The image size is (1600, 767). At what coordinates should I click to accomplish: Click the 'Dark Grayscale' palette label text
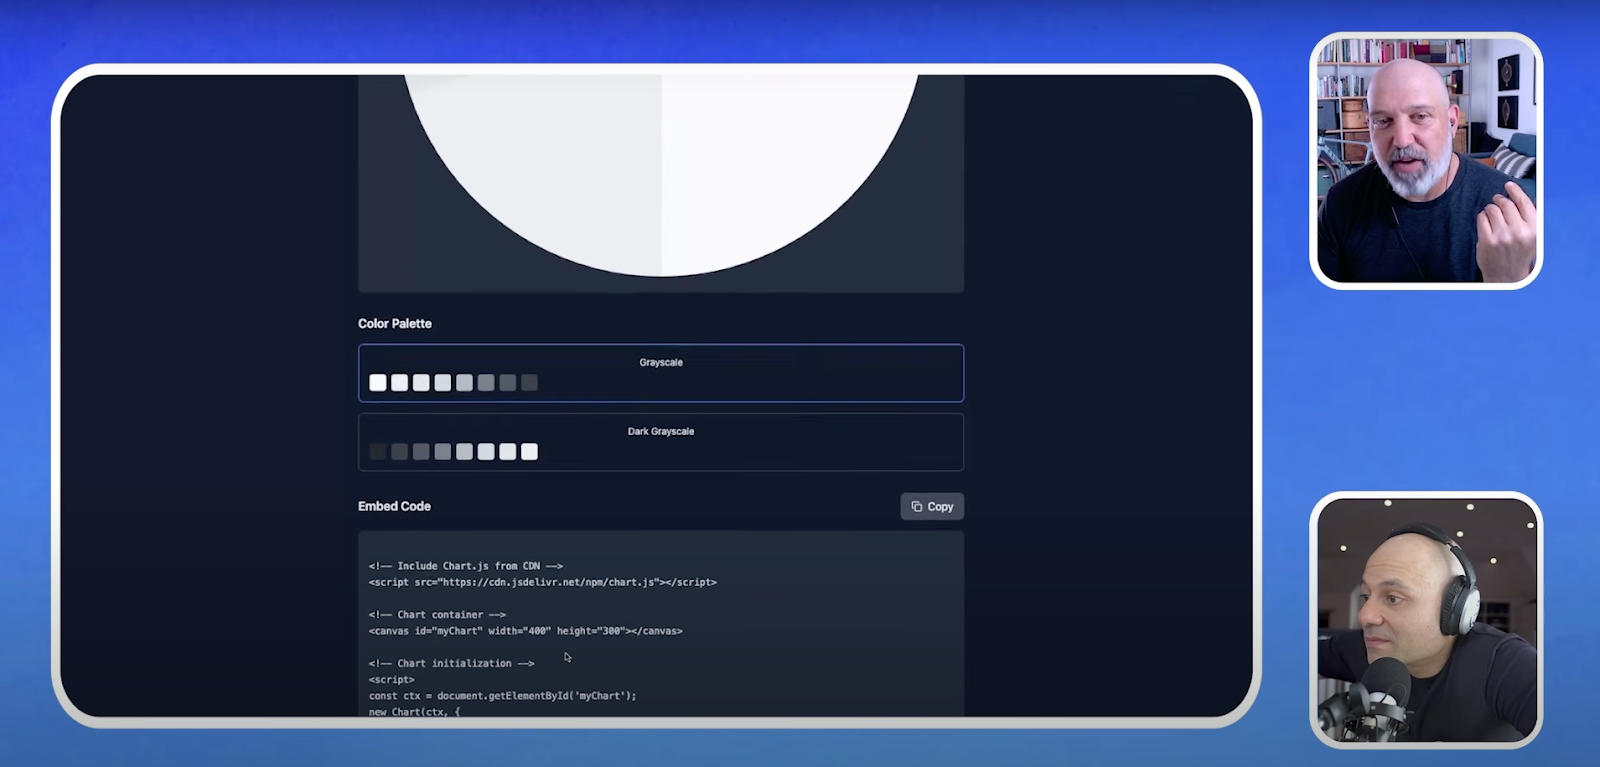(x=661, y=431)
